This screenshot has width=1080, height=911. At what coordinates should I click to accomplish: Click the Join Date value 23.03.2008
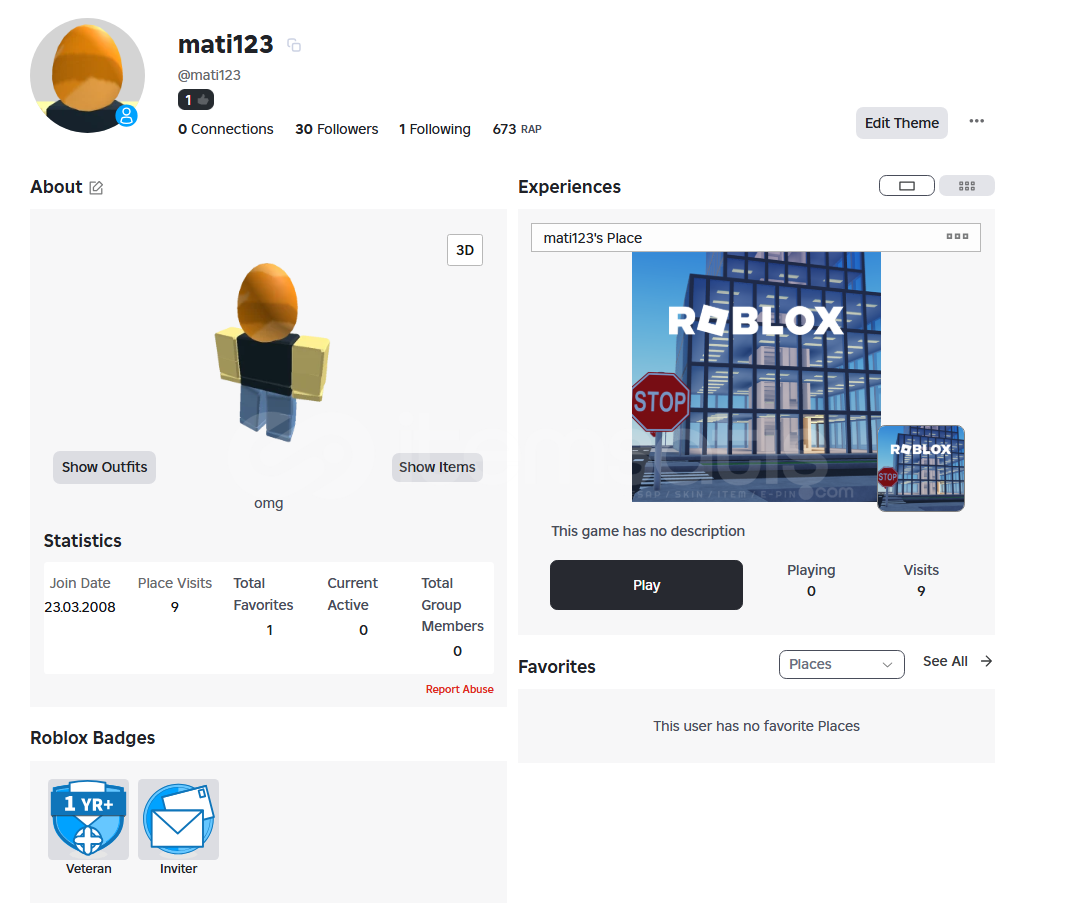[80, 607]
